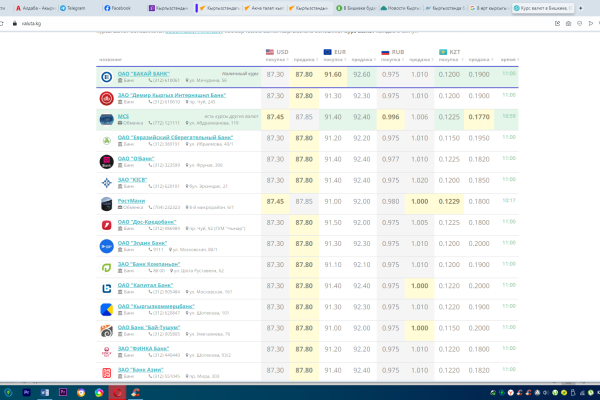Click the camera snapshot icon in browser toolbar
Viewport: 600px width, 400px height.
click(568, 23)
